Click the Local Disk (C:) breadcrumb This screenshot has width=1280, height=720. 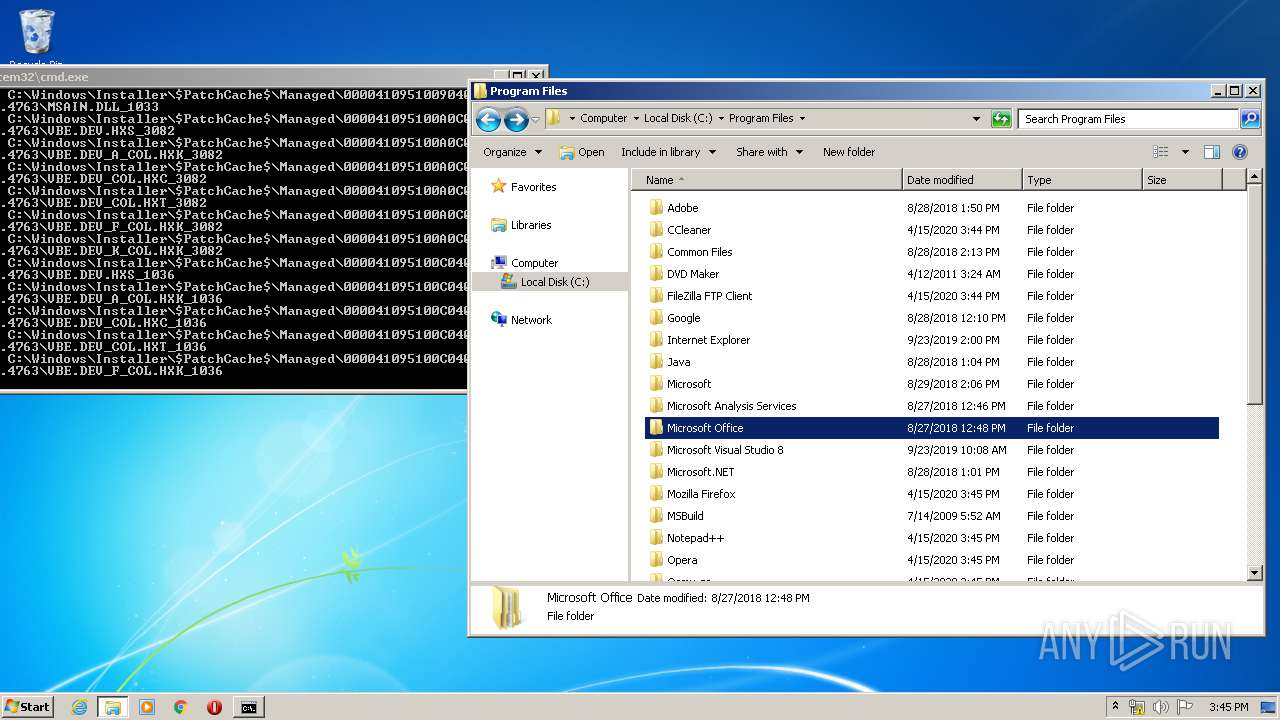tap(678, 118)
